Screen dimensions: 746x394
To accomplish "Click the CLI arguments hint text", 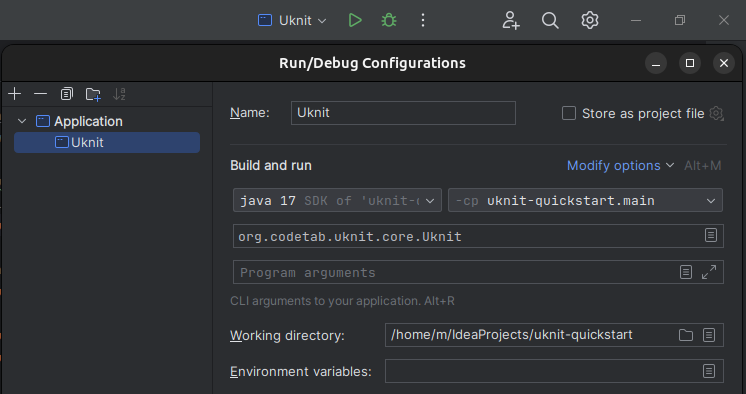I will (x=342, y=301).
